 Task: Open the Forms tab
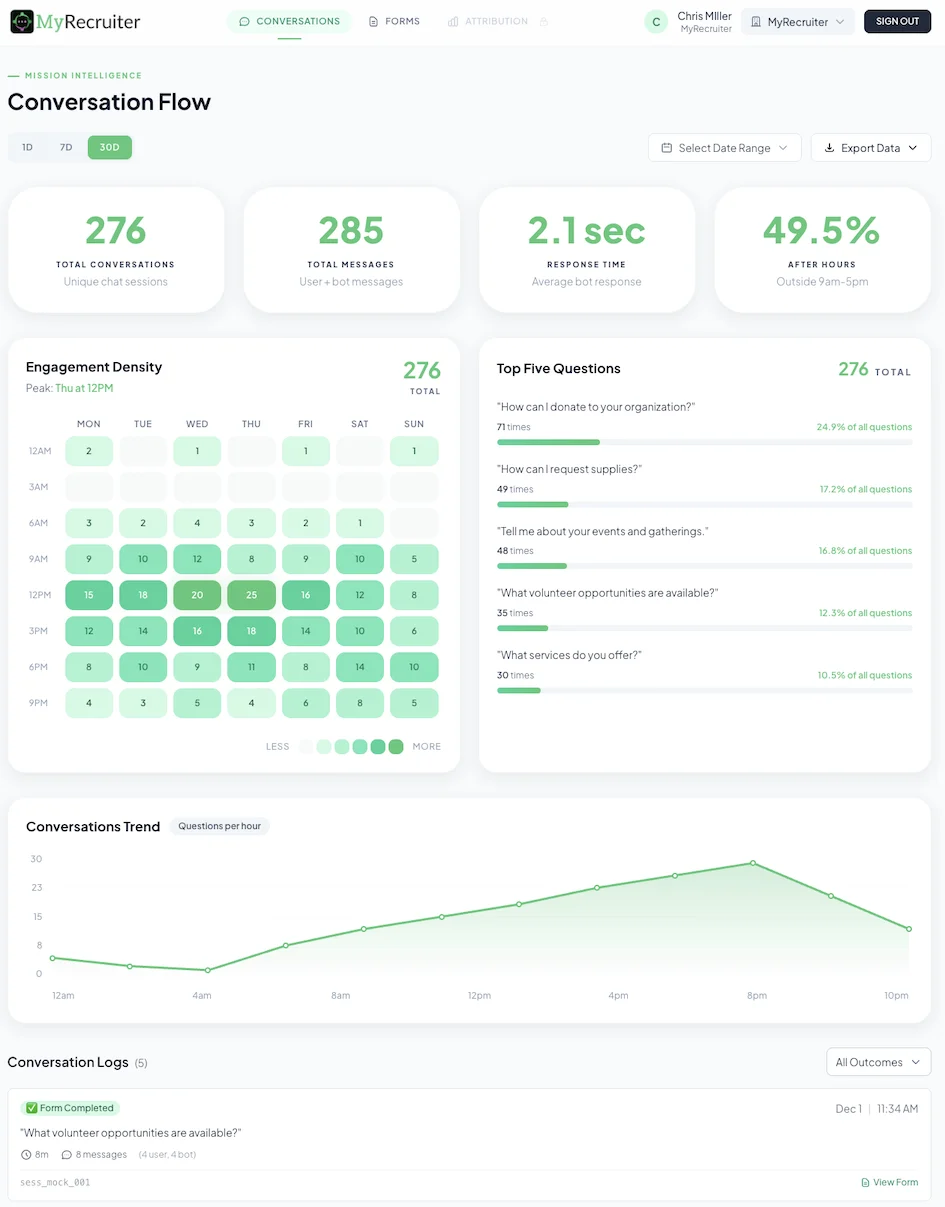pos(394,21)
